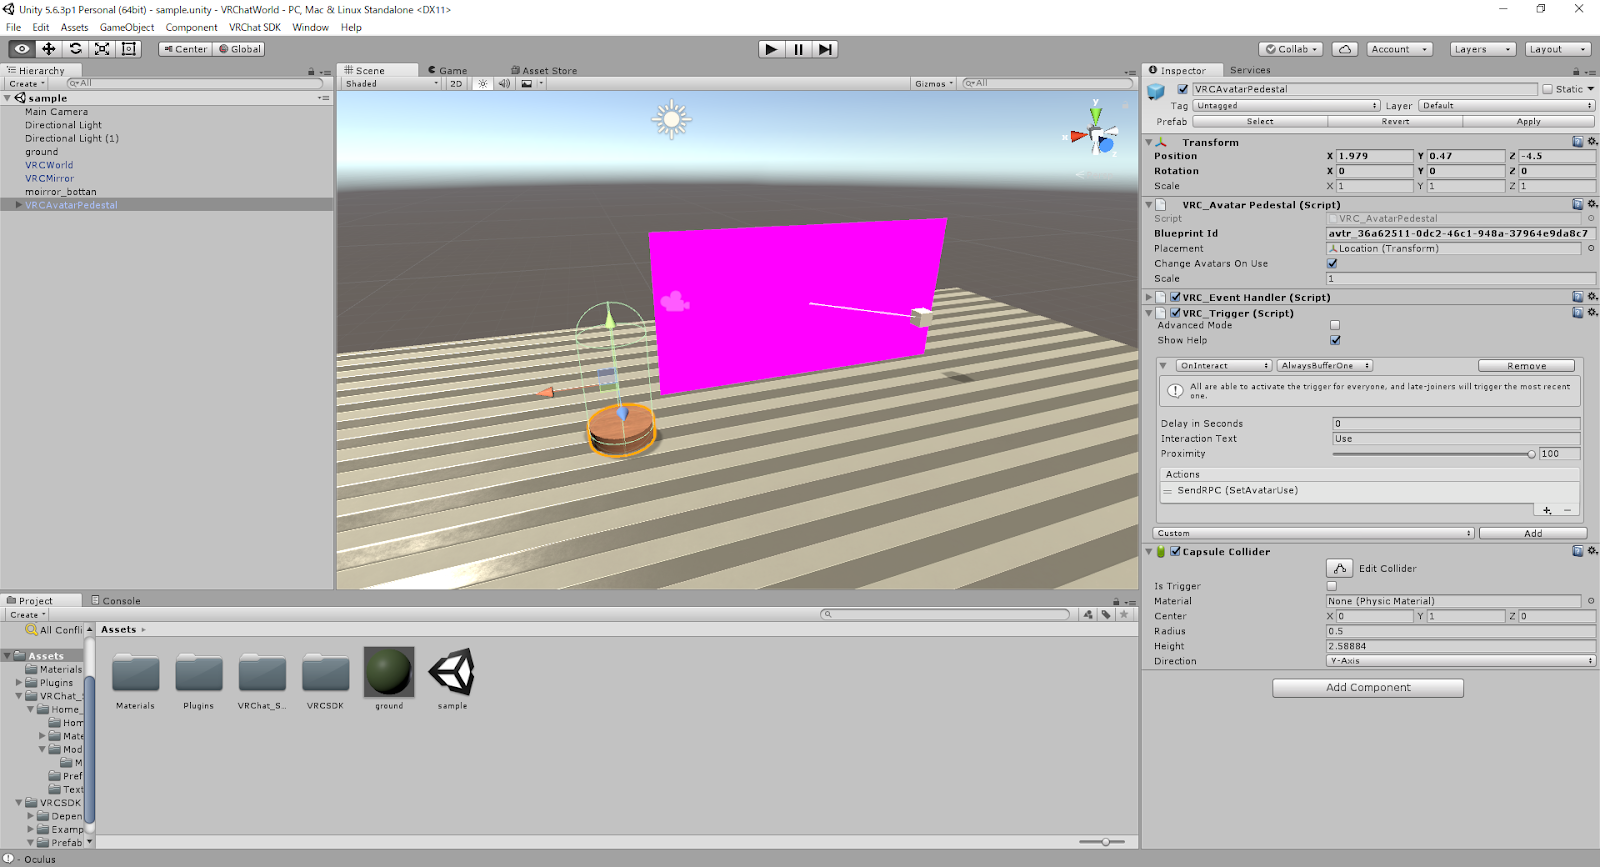This screenshot has height=867, width=1600.
Task: Open the Layers dropdown
Action: pos(1481,49)
